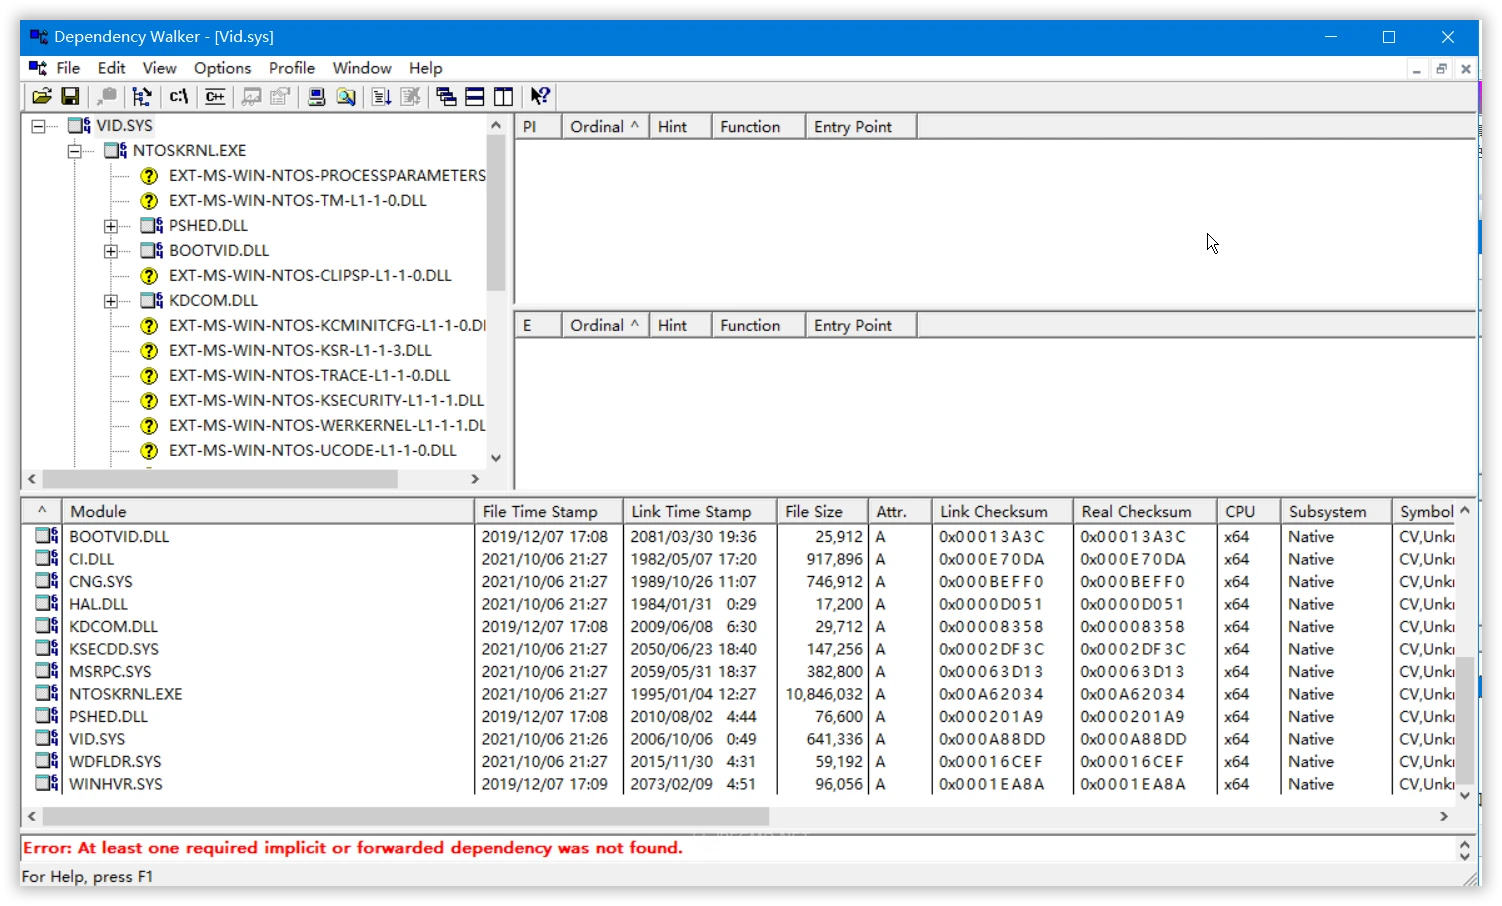Sort by the File Time Stamp column header
Image resolution: width=1502 pixels, height=906 pixels.
pyautogui.click(x=546, y=510)
